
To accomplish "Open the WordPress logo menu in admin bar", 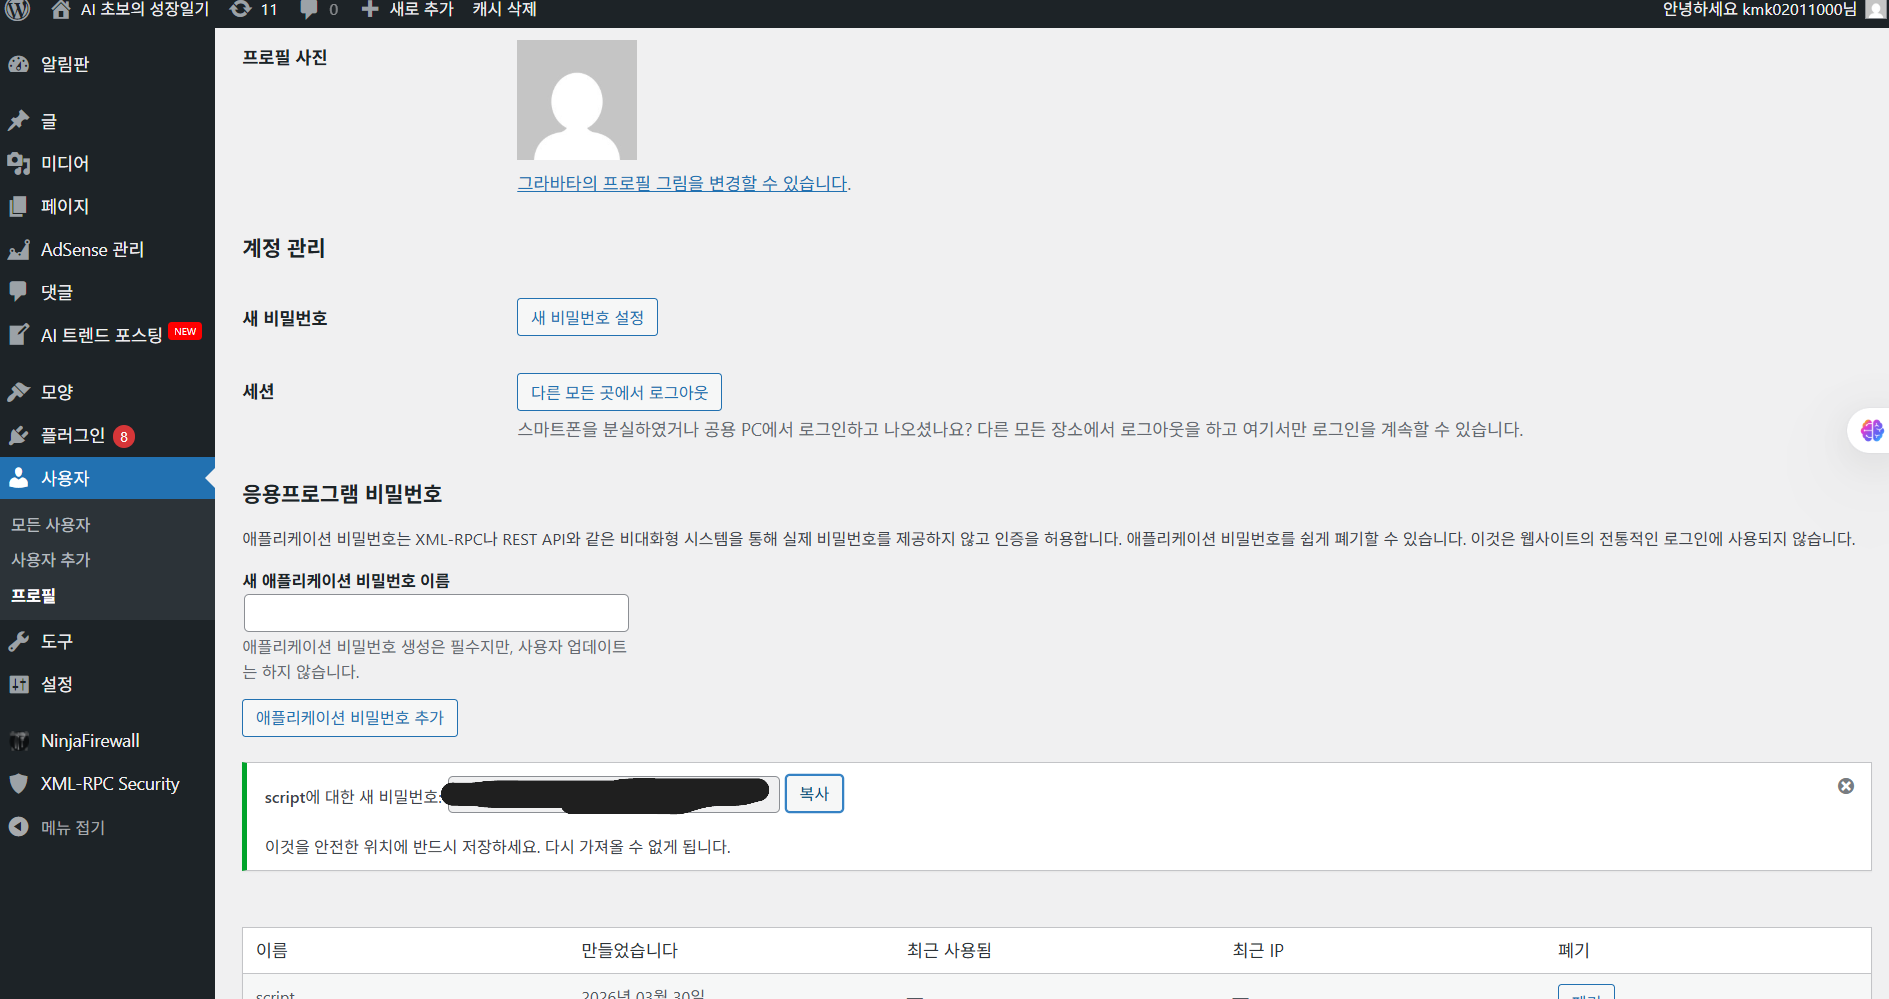I will [x=18, y=11].
